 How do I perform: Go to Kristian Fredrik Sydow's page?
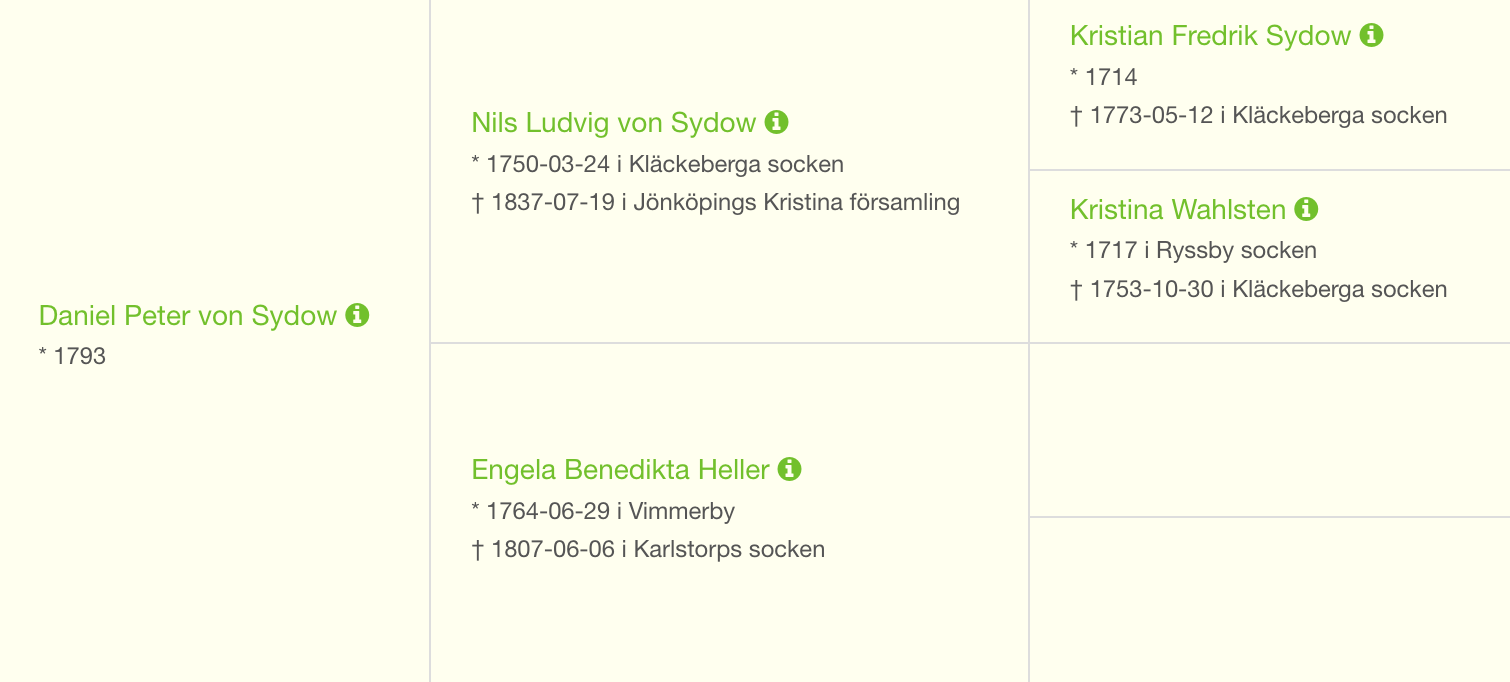pyautogui.click(x=1210, y=36)
